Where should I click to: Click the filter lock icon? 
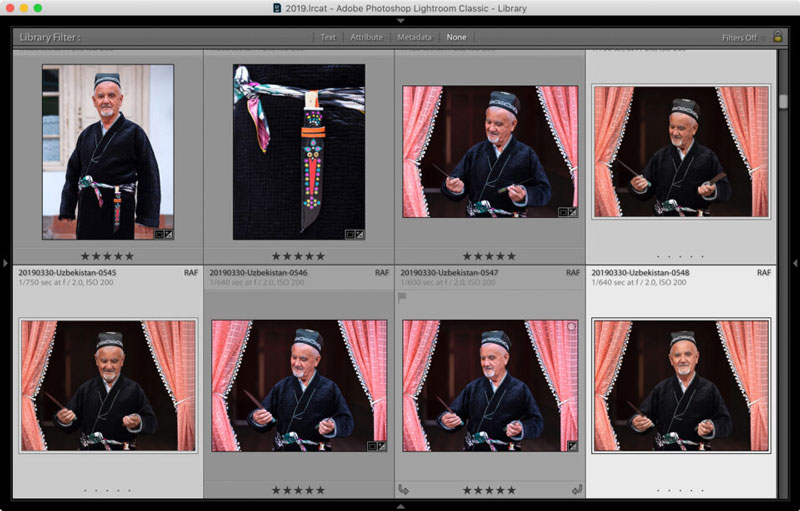pyautogui.click(x=778, y=37)
